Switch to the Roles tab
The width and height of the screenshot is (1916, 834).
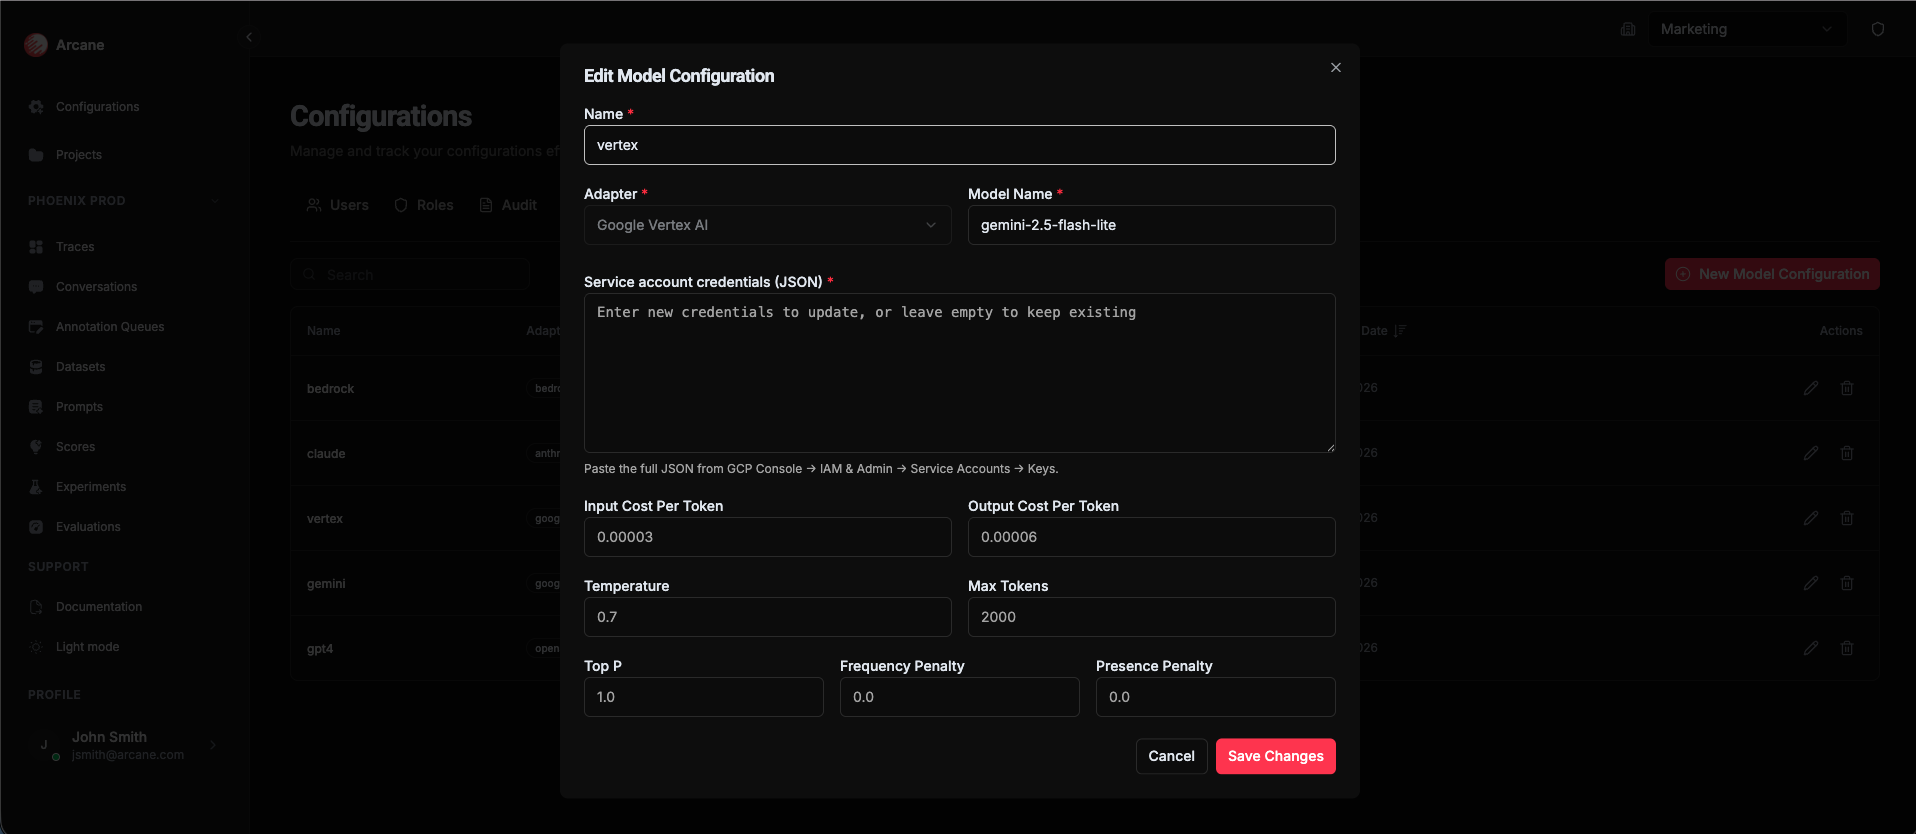(x=424, y=205)
